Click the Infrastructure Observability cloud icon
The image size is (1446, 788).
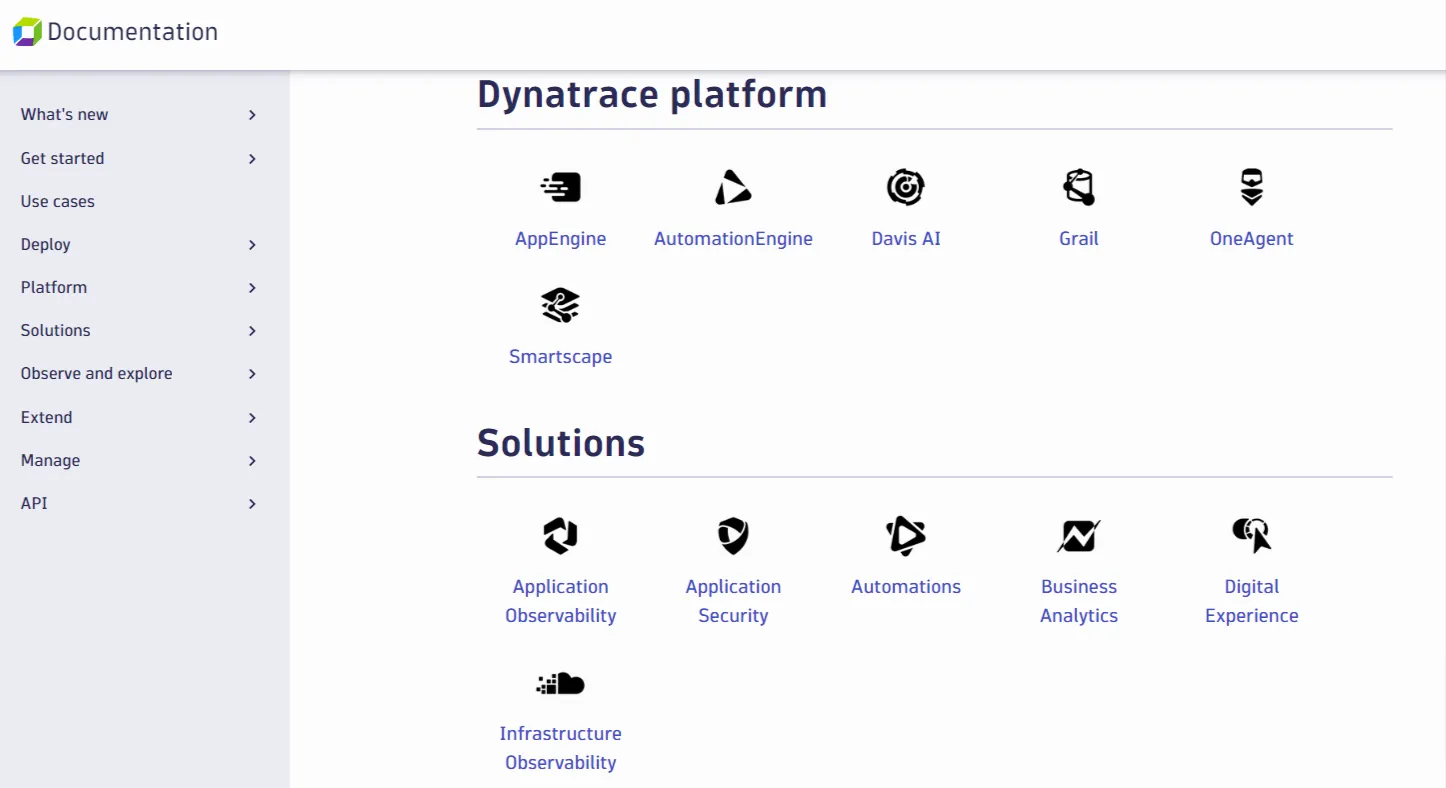click(x=561, y=683)
